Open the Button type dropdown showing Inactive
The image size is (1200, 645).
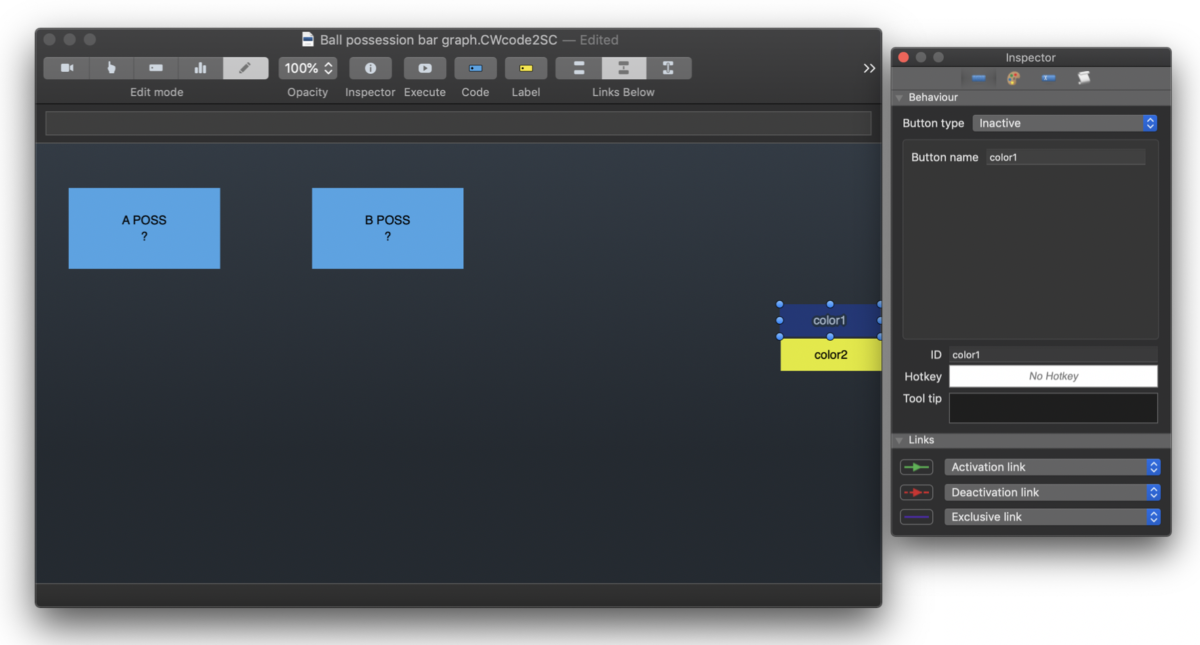point(1065,123)
